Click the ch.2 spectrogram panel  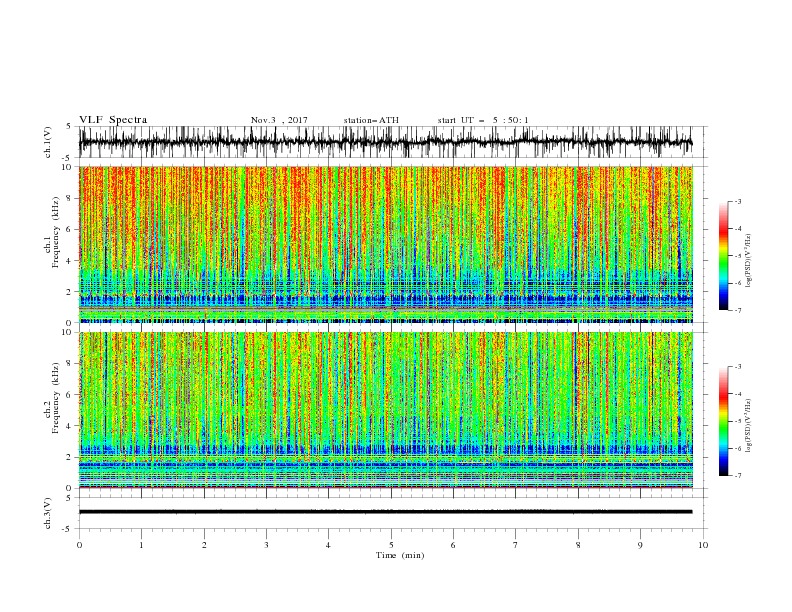pos(386,410)
